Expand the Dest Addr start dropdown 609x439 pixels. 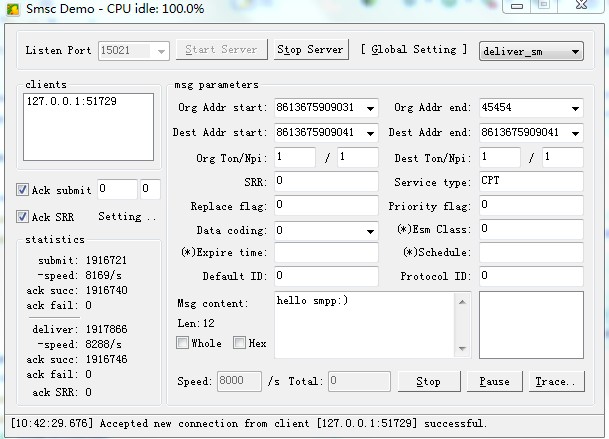pyautogui.click(x=370, y=133)
